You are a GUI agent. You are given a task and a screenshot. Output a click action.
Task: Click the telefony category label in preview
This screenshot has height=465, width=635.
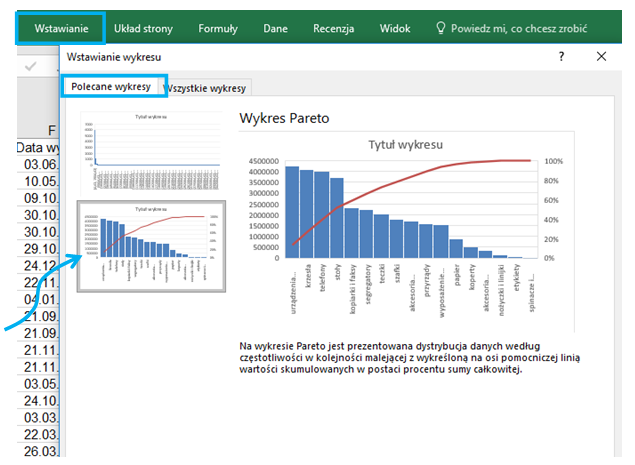pyautogui.click(x=323, y=278)
